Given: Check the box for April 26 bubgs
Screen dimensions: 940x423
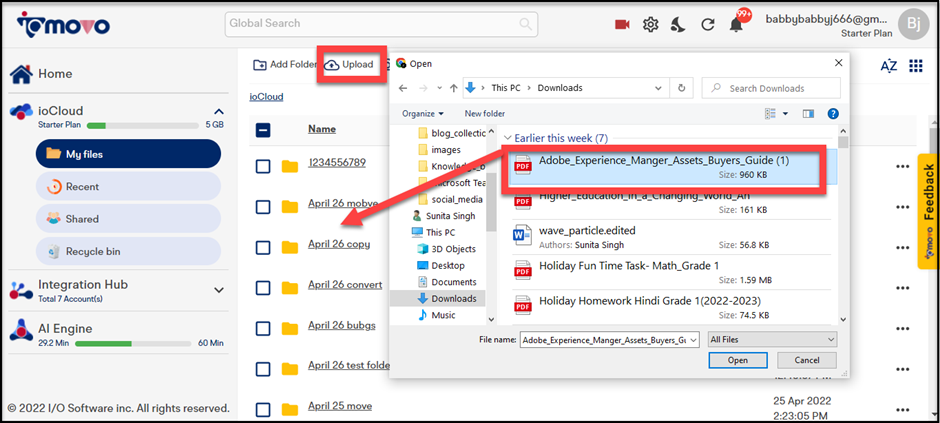Looking at the screenshot, I should tap(263, 328).
